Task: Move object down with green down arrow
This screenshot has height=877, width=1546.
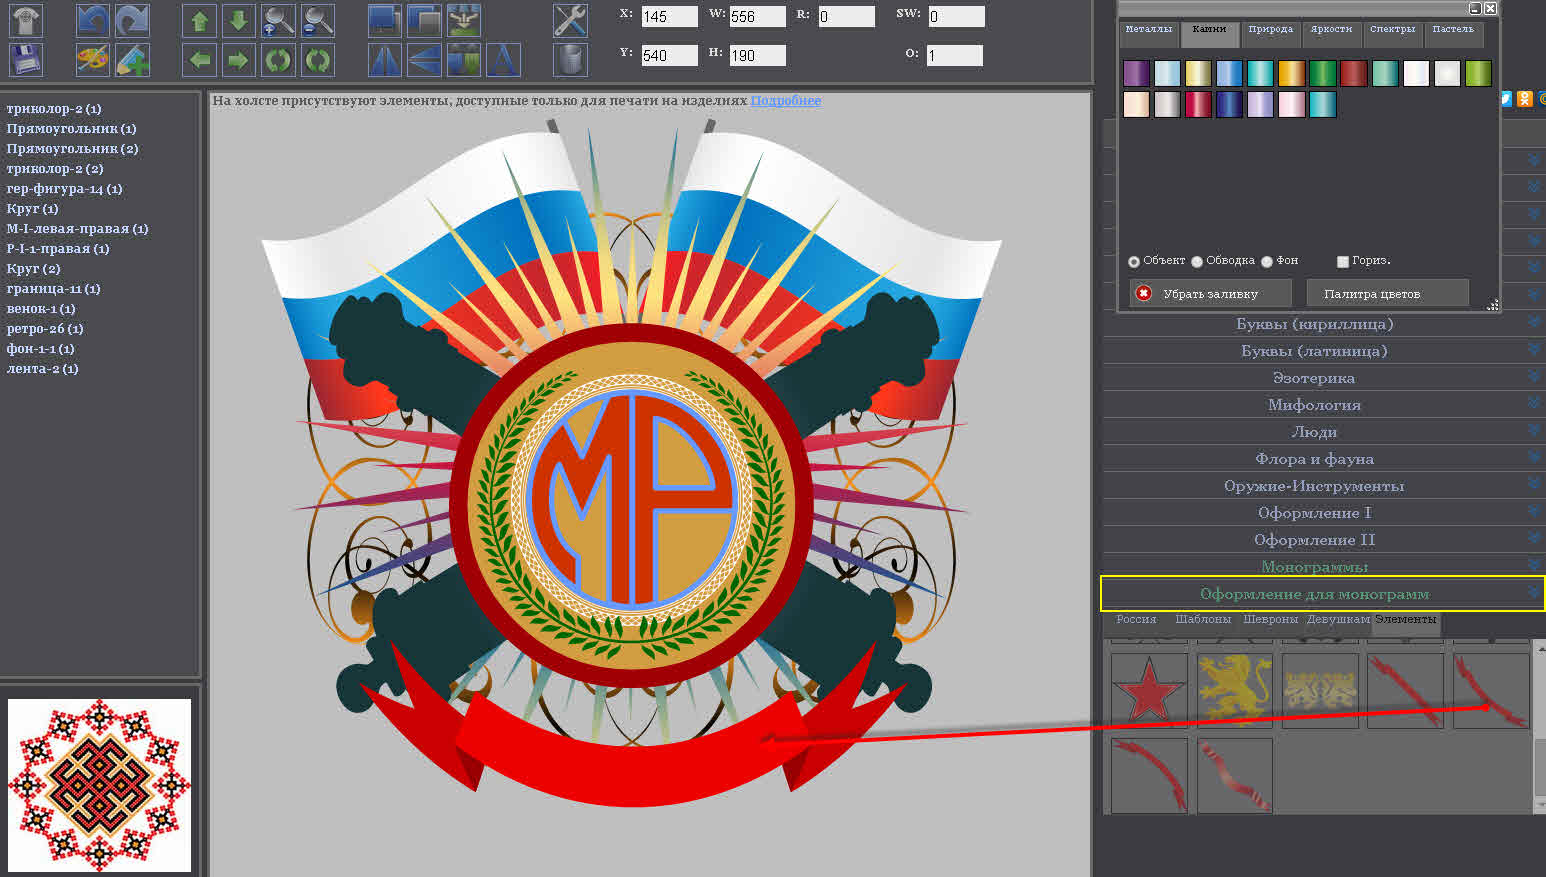Action: pos(238,21)
